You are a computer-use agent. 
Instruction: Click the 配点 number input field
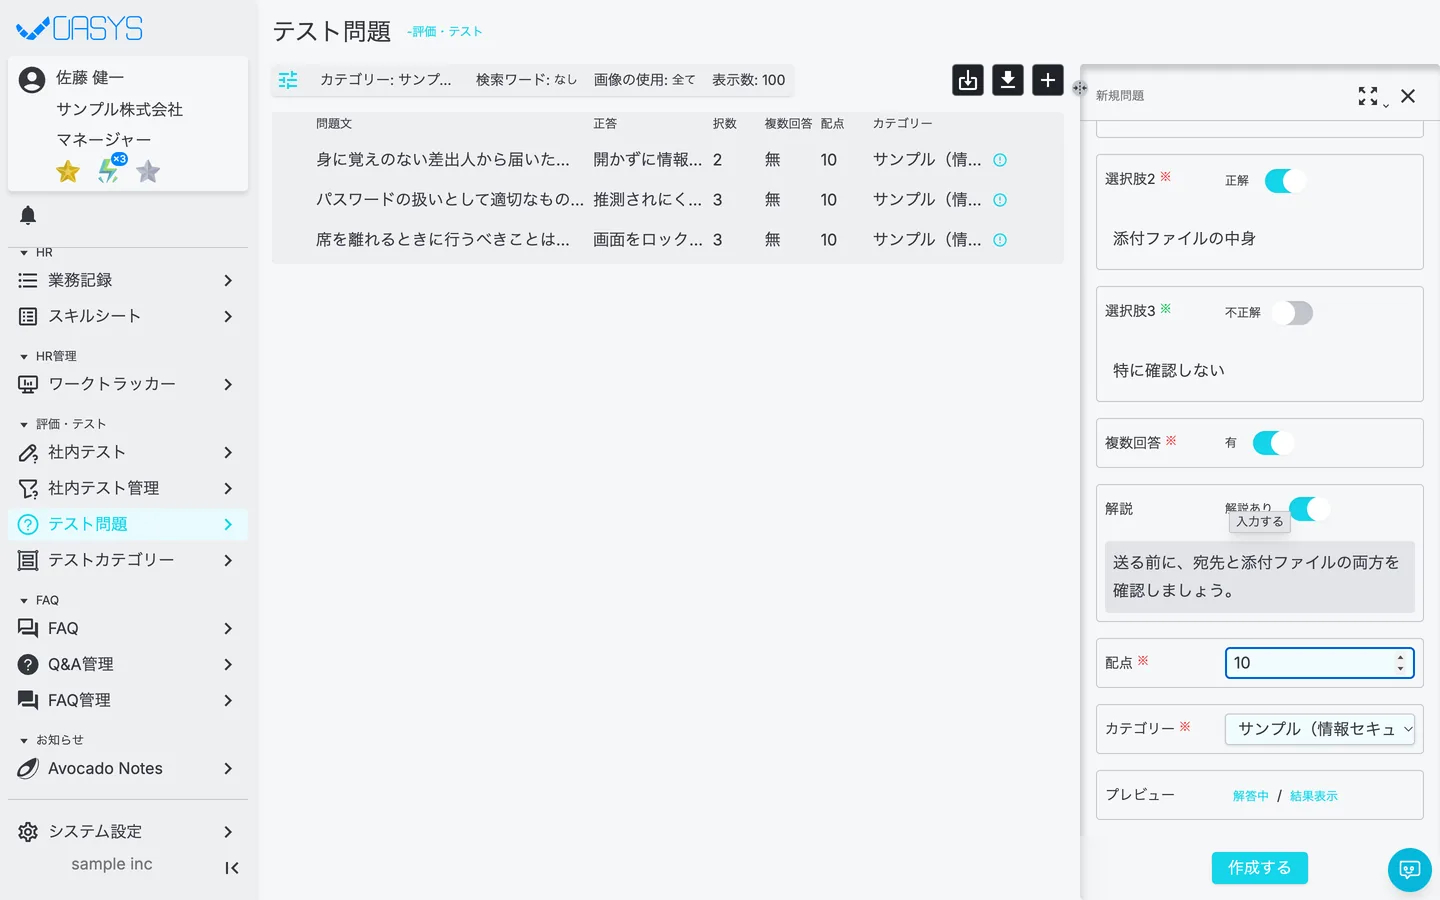pyautogui.click(x=1320, y=663)
